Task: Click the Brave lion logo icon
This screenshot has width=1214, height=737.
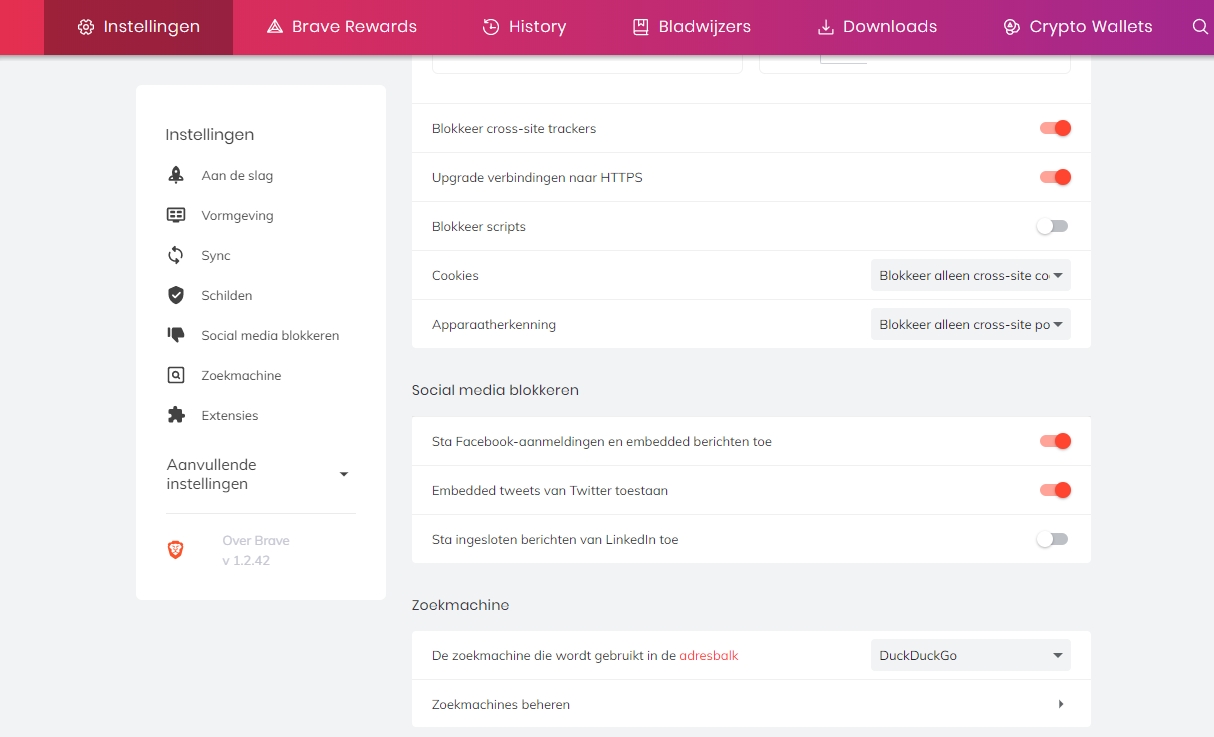Action: (x=176, y=549)
